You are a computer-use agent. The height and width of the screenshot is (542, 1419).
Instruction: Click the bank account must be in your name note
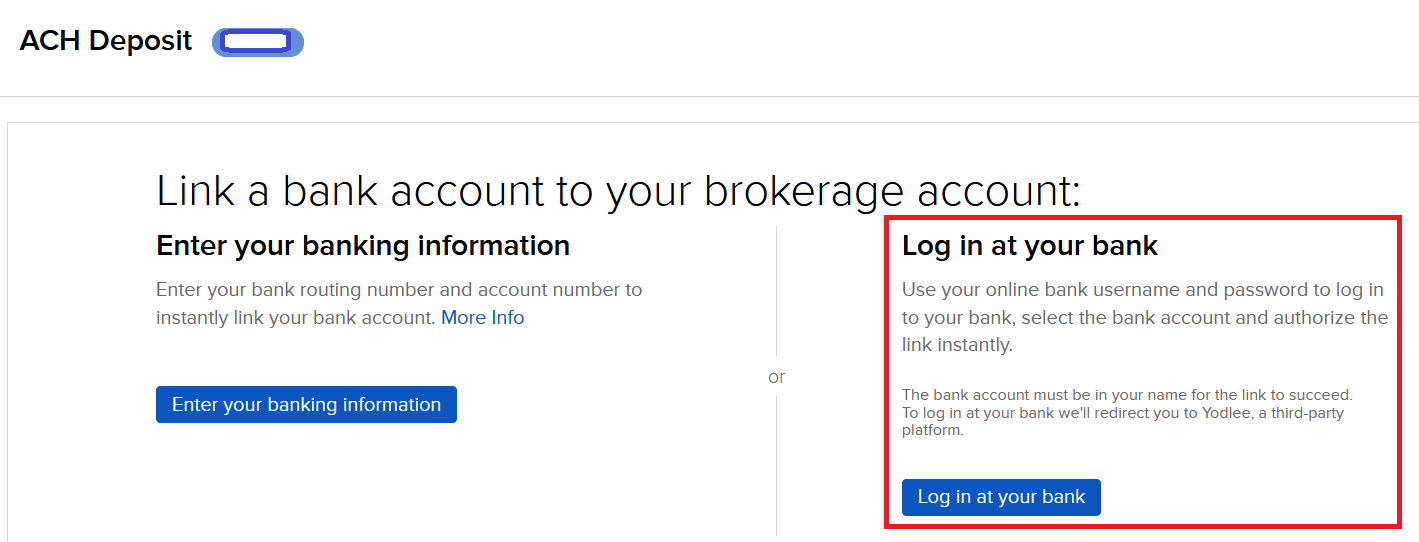tap(1127, 395)
